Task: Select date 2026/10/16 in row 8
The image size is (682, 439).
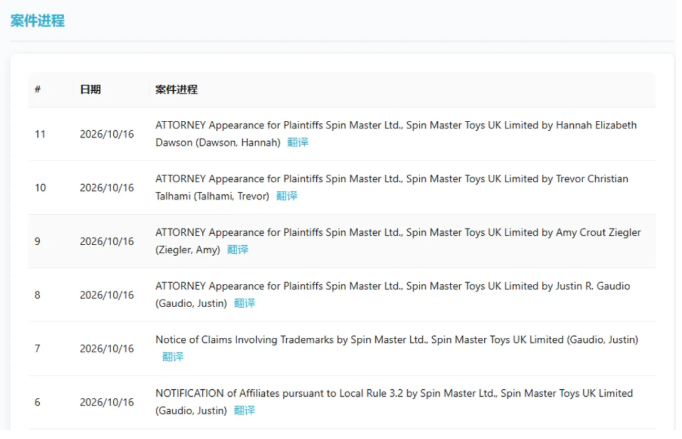Action: pos(107,295)
